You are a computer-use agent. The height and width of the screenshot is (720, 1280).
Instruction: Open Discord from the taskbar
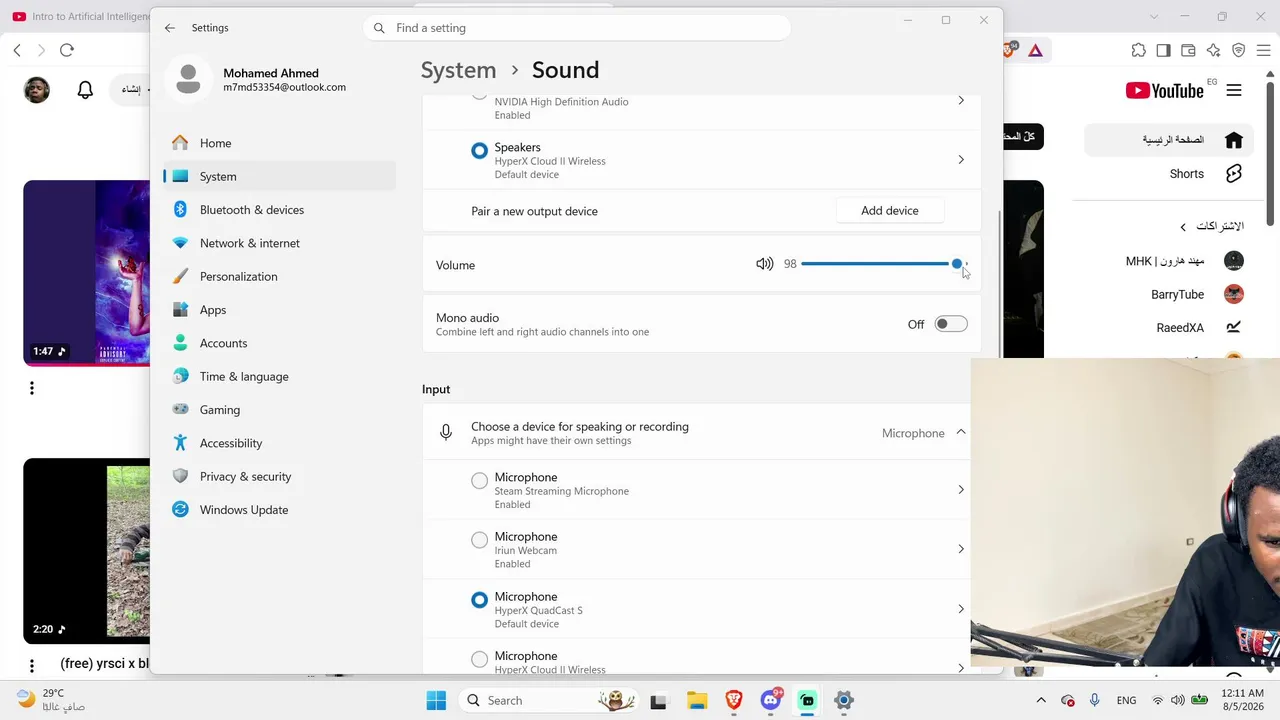pyautogui.click(x=771, y=700)
